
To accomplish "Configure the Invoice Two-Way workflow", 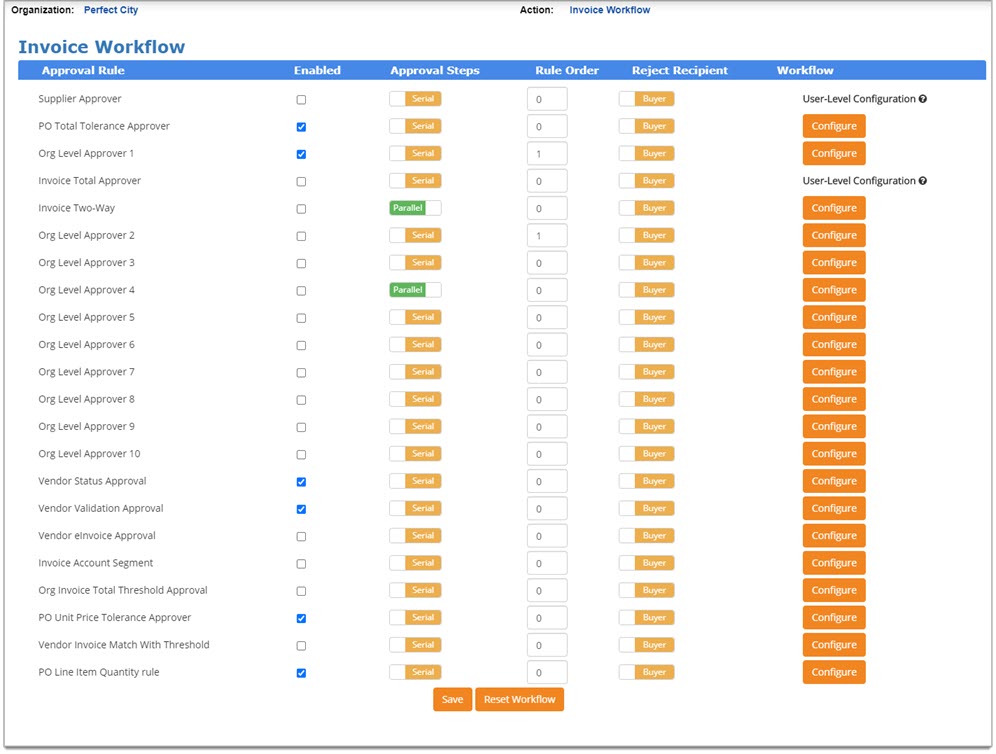I will (834, 208).
